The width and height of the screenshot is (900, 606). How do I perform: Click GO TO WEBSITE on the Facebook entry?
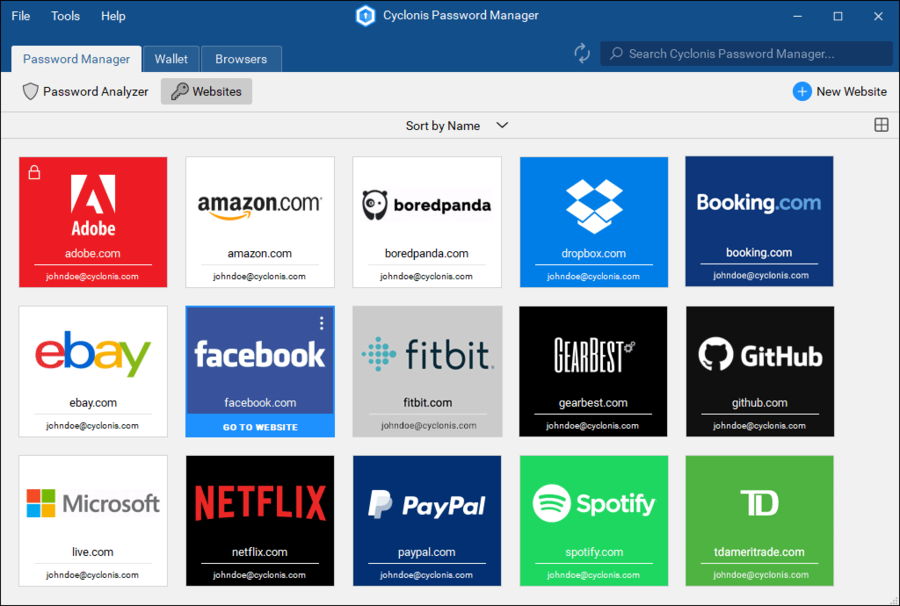(x=259, y=425)
